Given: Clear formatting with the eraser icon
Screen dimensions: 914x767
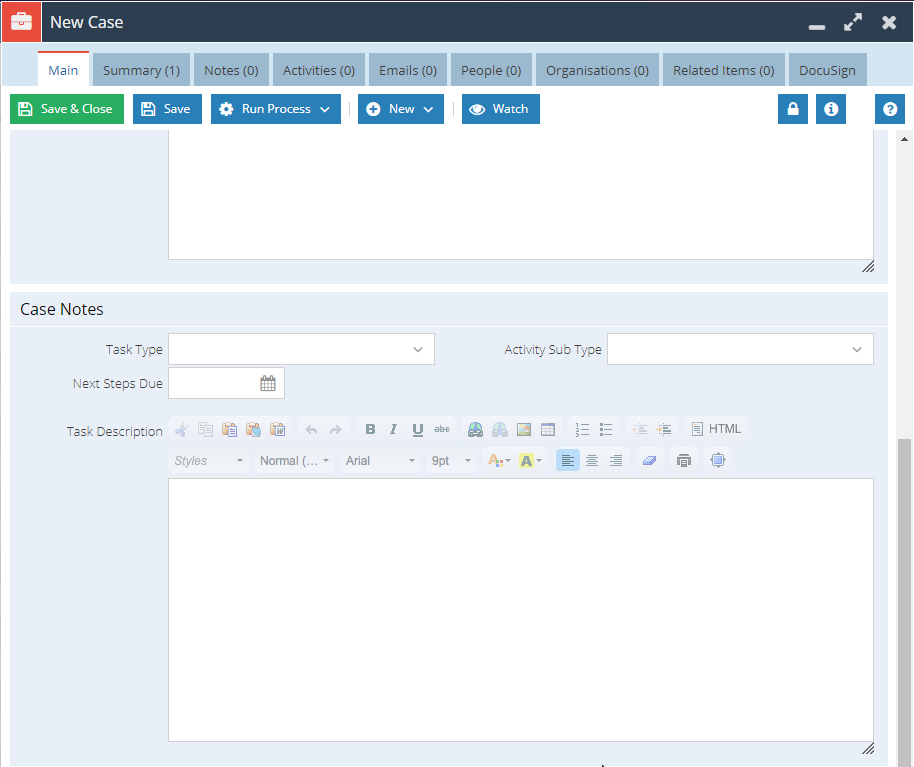Looking at the screenshot, I should (649, 460).
